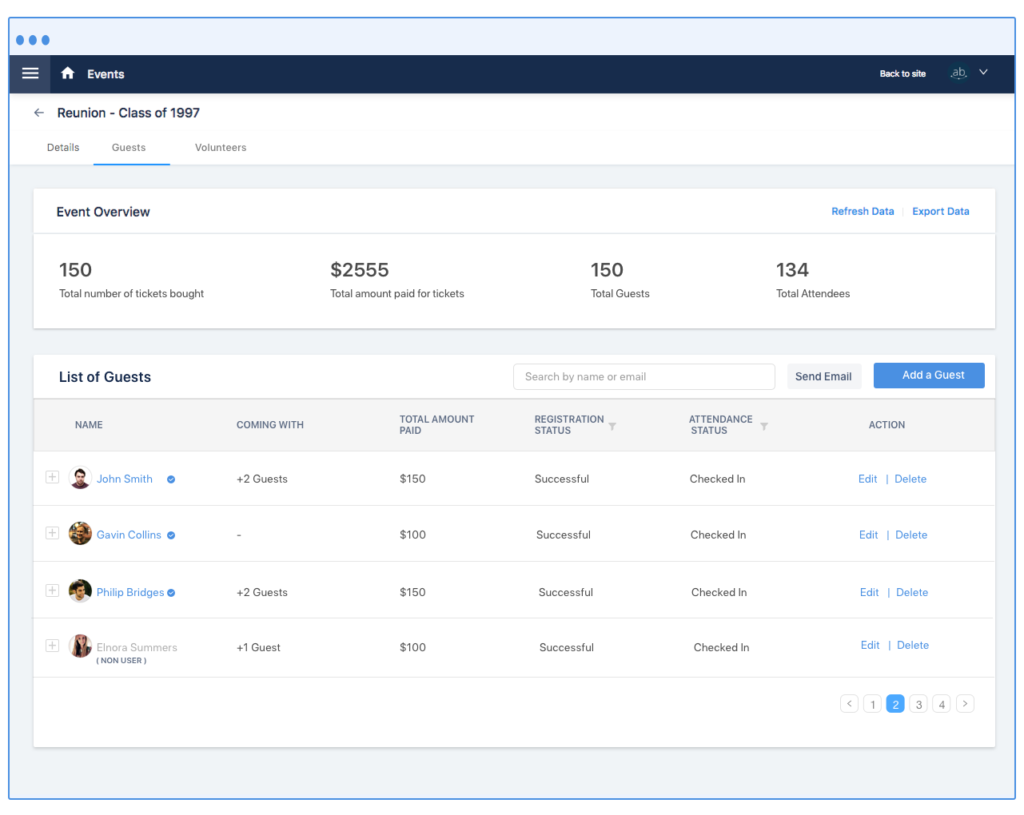Delete the Gavin Collins guest entry
Image resolution: width=1024 pixels, height=815 pixels.
(910, 535)
